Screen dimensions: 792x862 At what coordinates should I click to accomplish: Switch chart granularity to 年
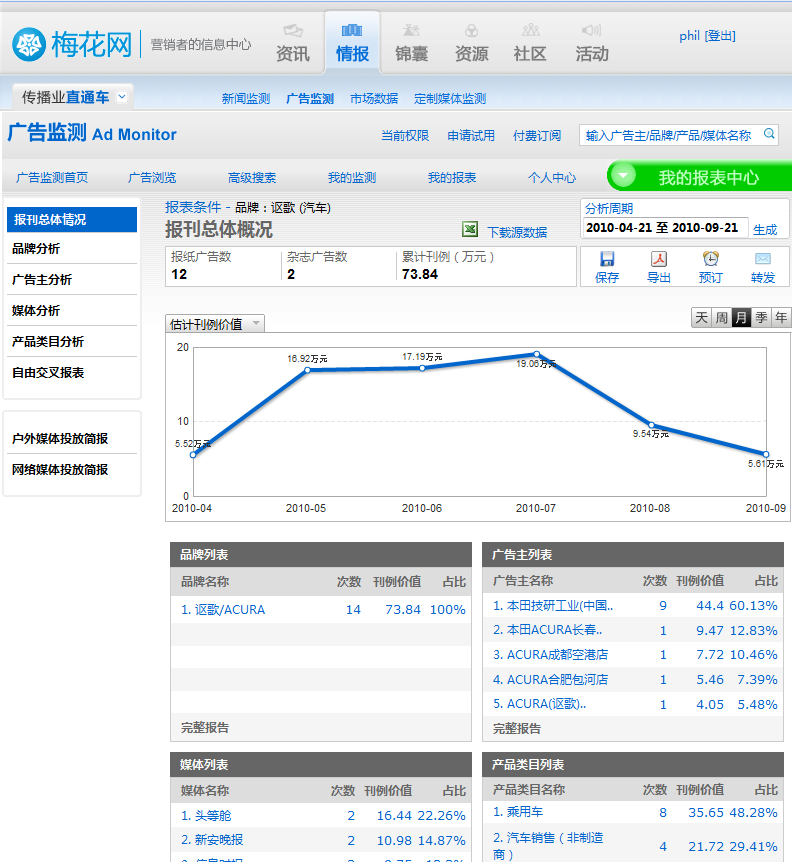[781, 317]
